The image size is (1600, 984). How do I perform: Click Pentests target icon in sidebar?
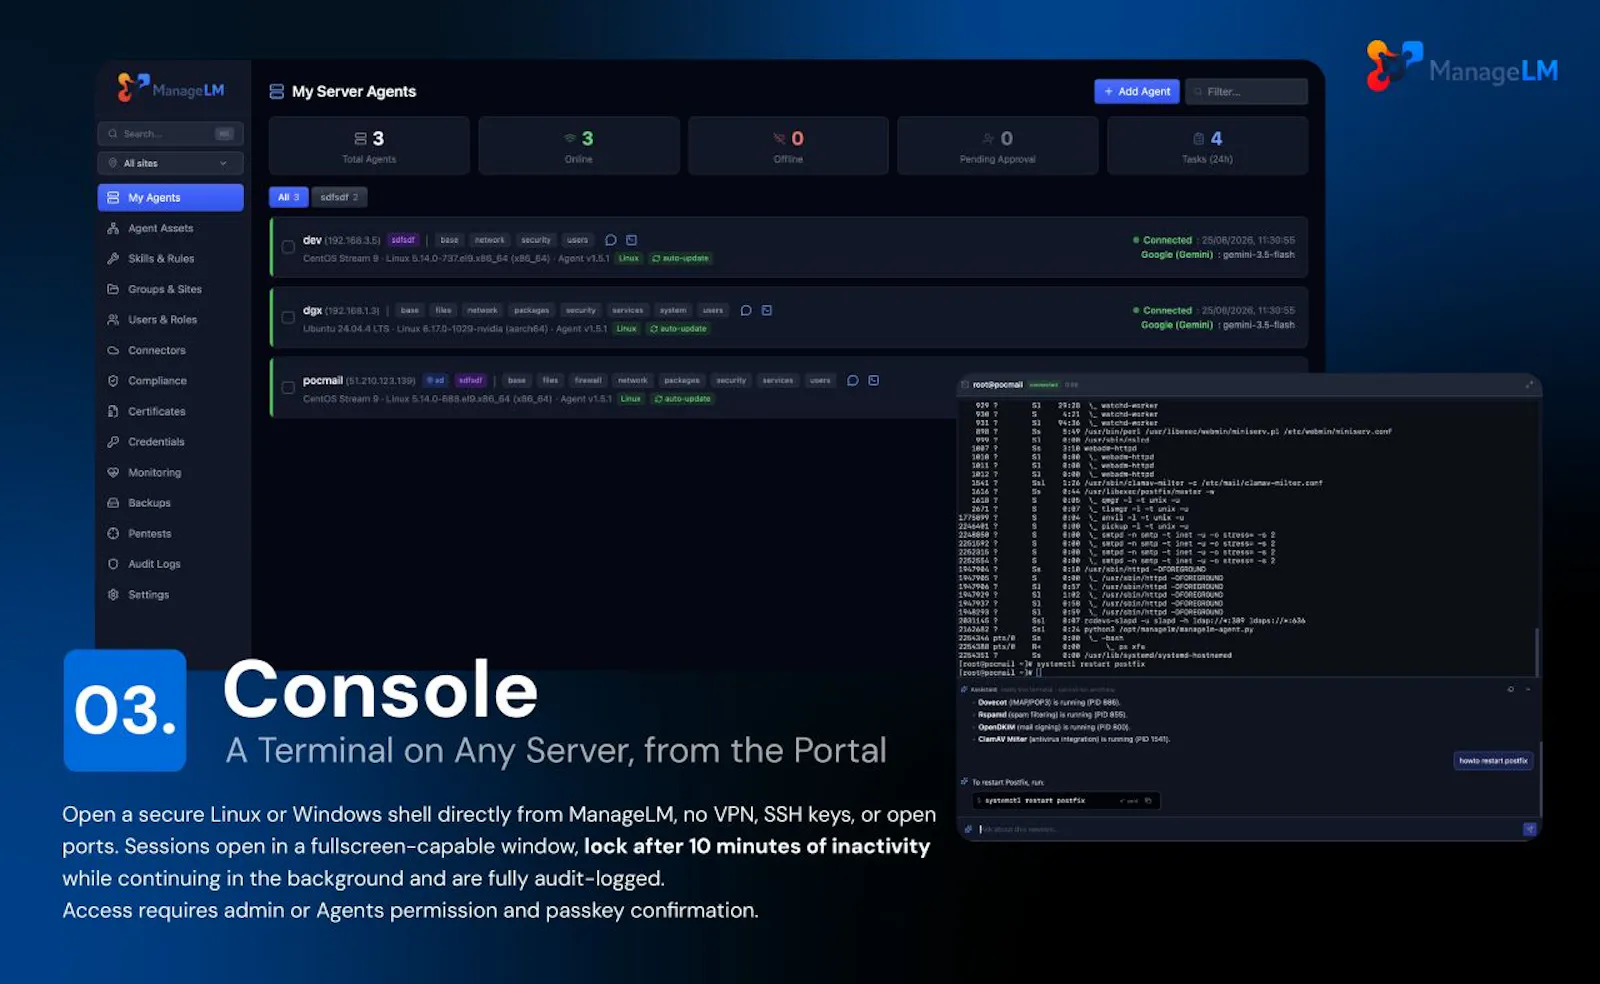(x=113, y=533)
